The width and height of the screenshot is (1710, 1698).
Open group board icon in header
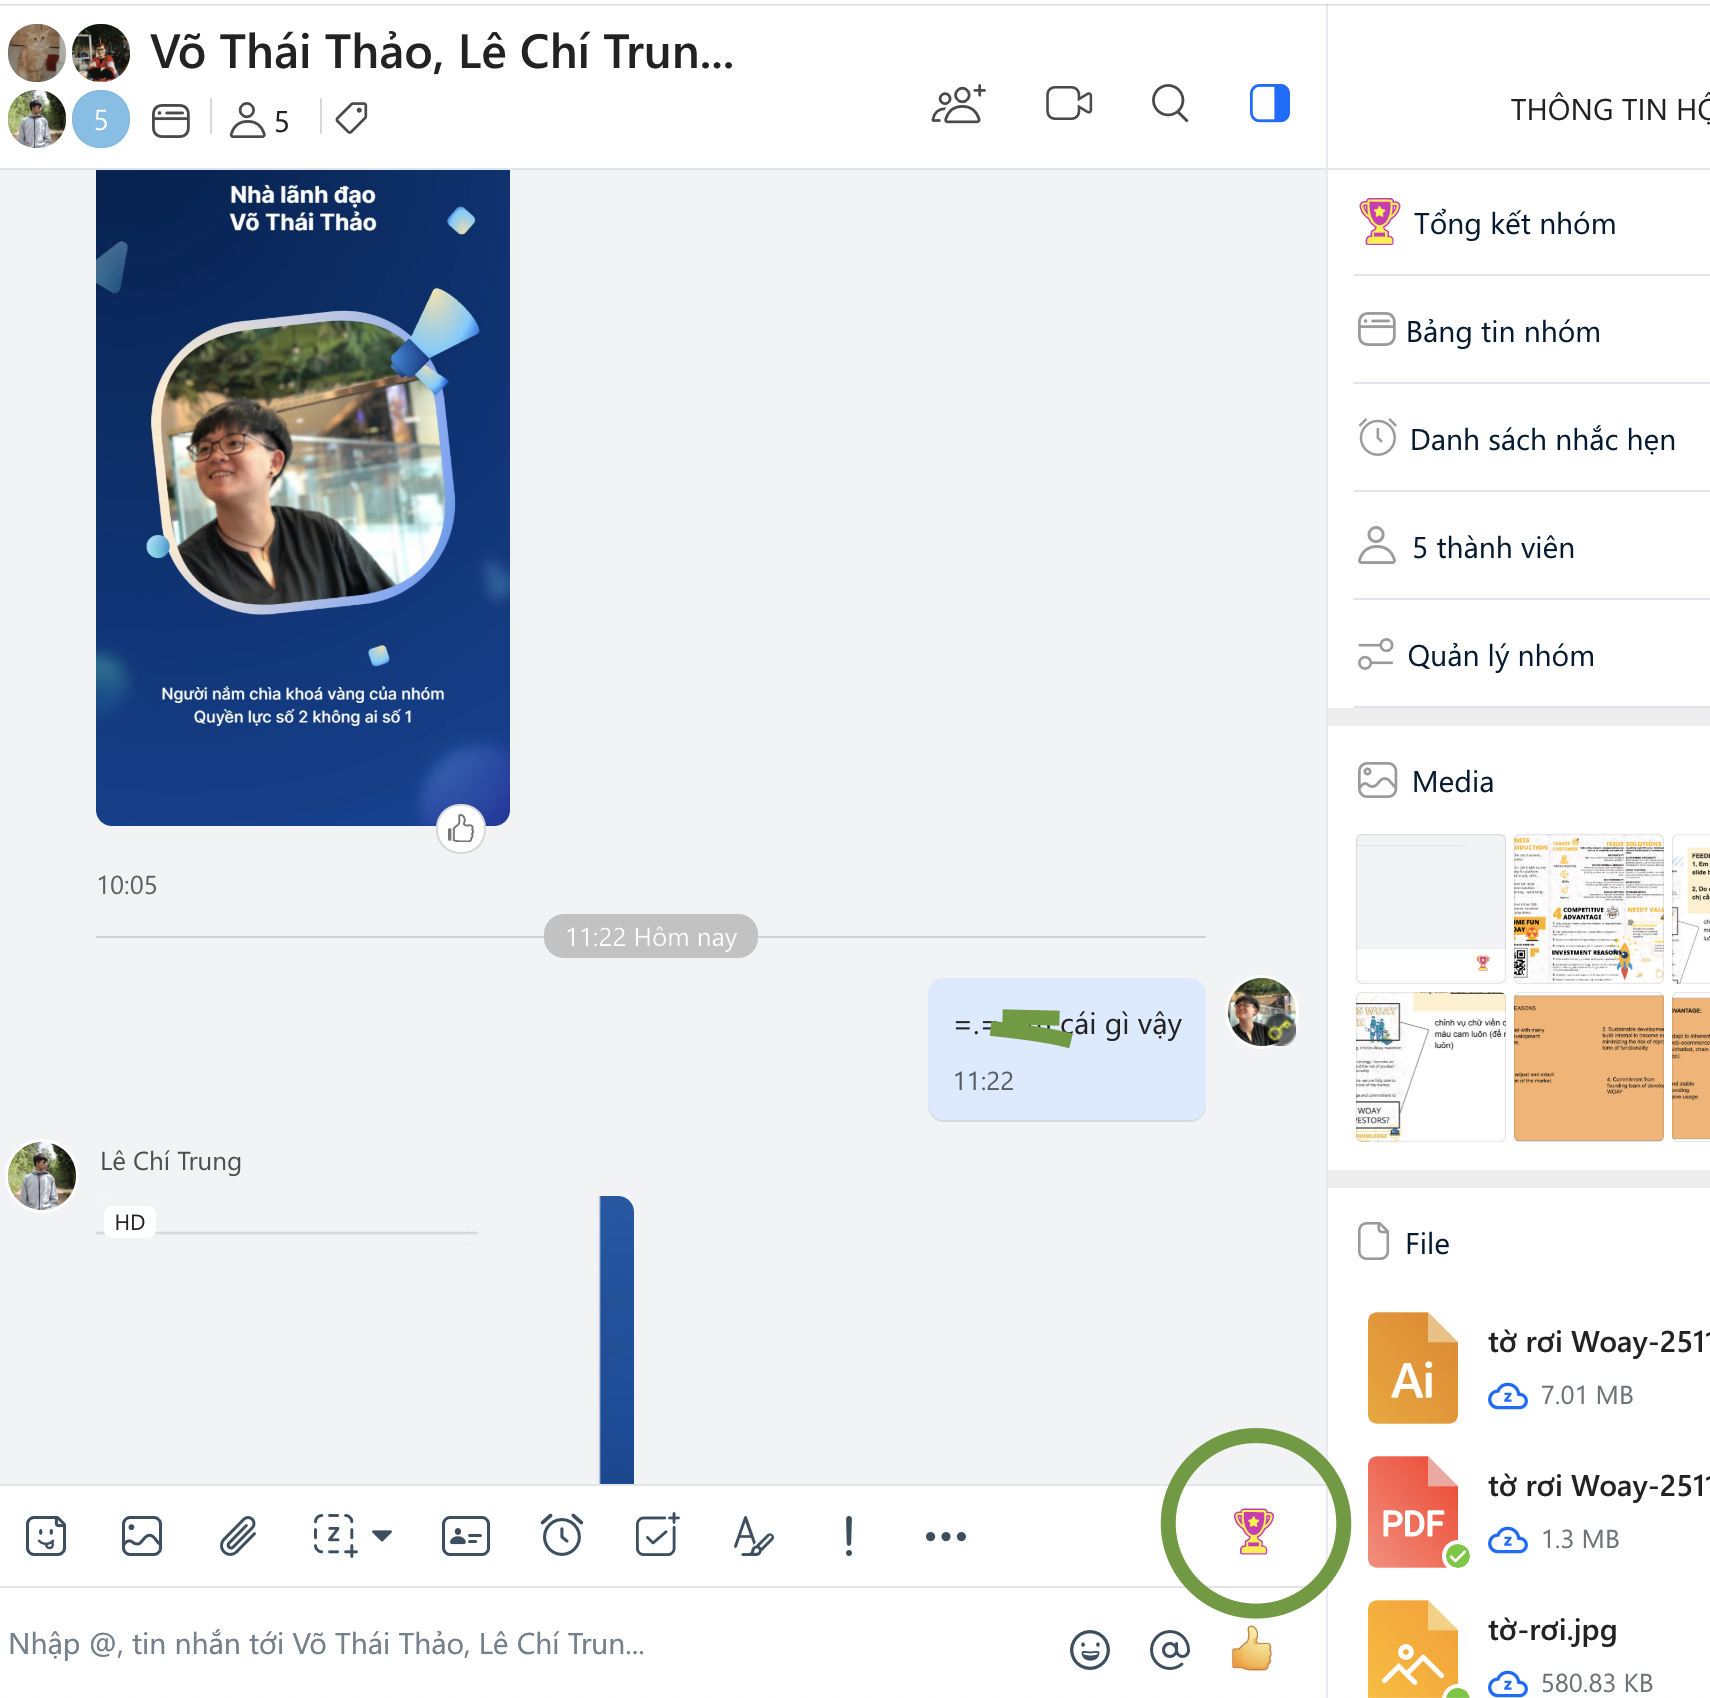(x=171, y=120)
